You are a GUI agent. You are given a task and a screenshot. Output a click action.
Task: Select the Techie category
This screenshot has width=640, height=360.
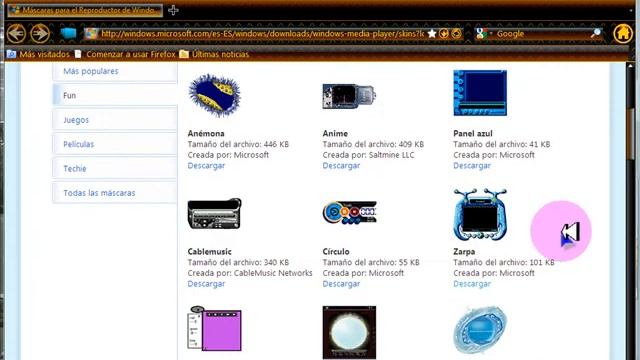(x=115, y=169)
